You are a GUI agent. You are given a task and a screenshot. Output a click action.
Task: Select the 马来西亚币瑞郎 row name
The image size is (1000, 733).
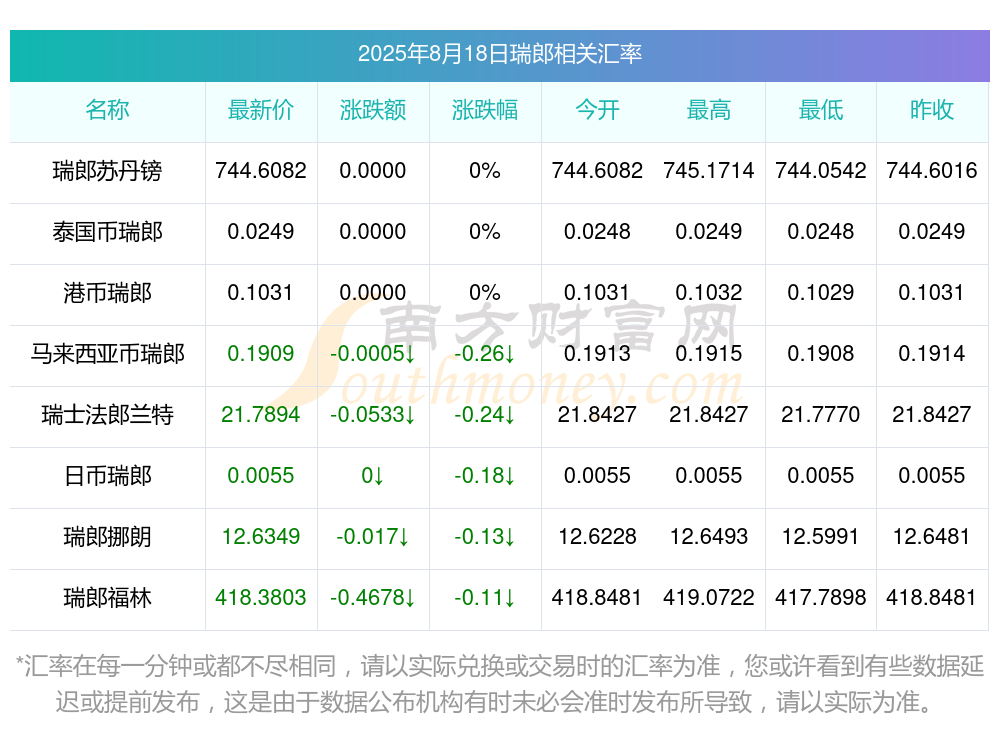pos(107,353)
